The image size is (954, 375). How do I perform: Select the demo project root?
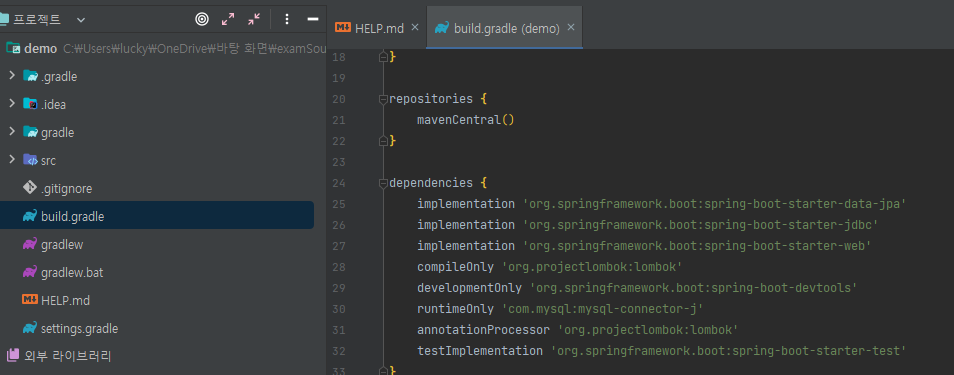41,49
